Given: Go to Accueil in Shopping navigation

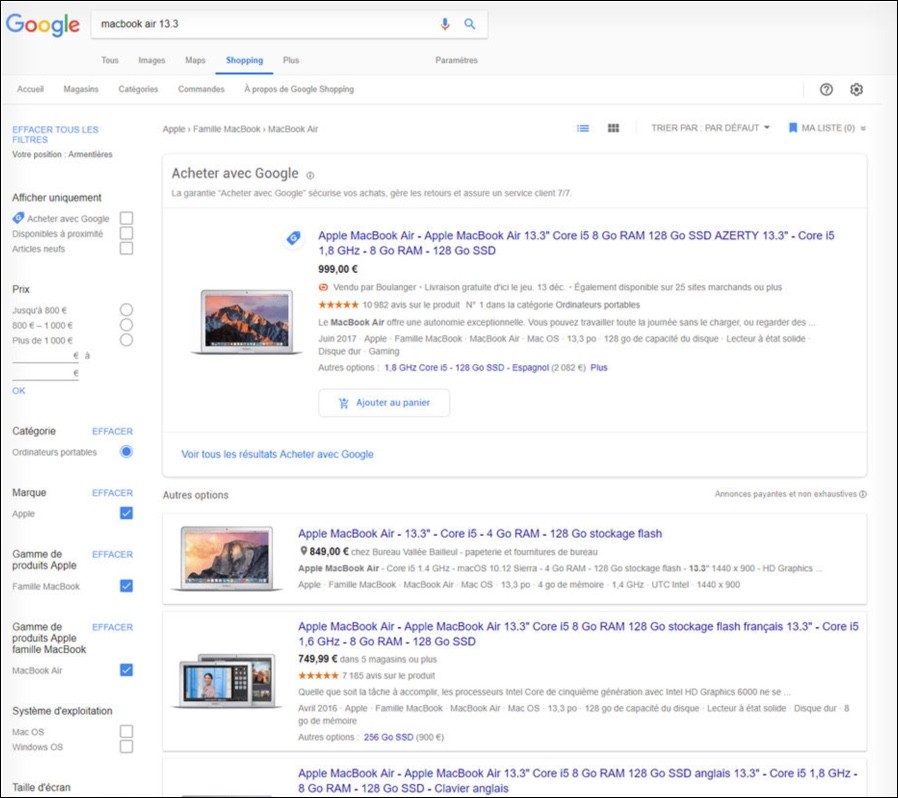Looking at the screenshot, I should click(x=30, y=89).
